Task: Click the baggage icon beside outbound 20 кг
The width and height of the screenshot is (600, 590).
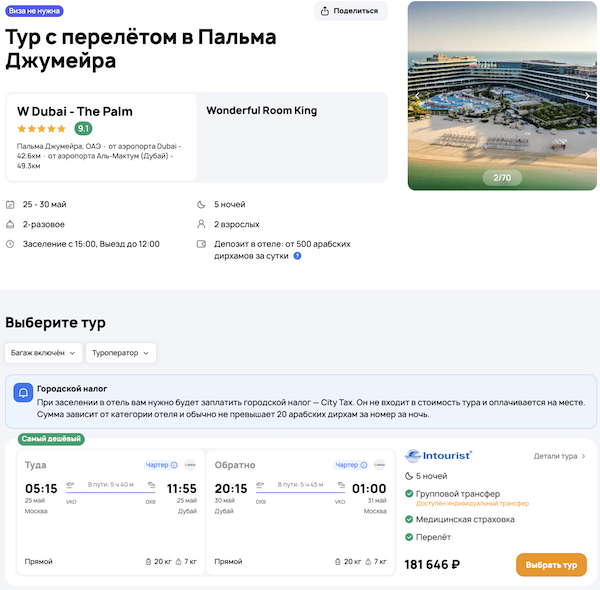Action: click(148, 562)
